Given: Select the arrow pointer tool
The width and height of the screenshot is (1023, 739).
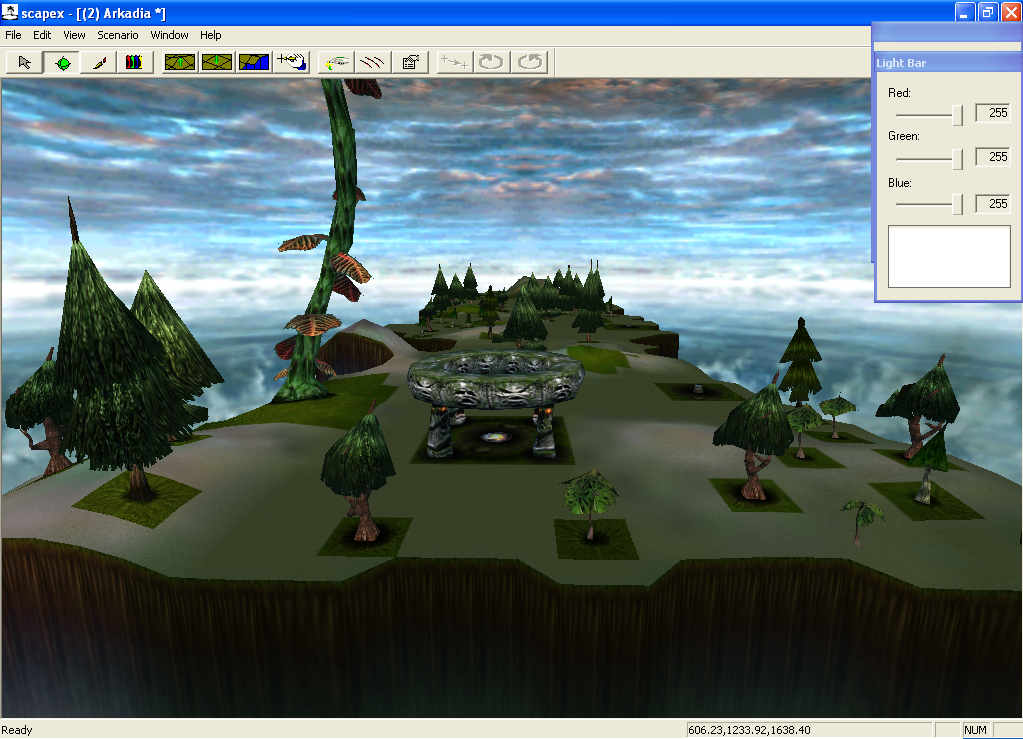Looking at the screenshot, I should (25, 63).
